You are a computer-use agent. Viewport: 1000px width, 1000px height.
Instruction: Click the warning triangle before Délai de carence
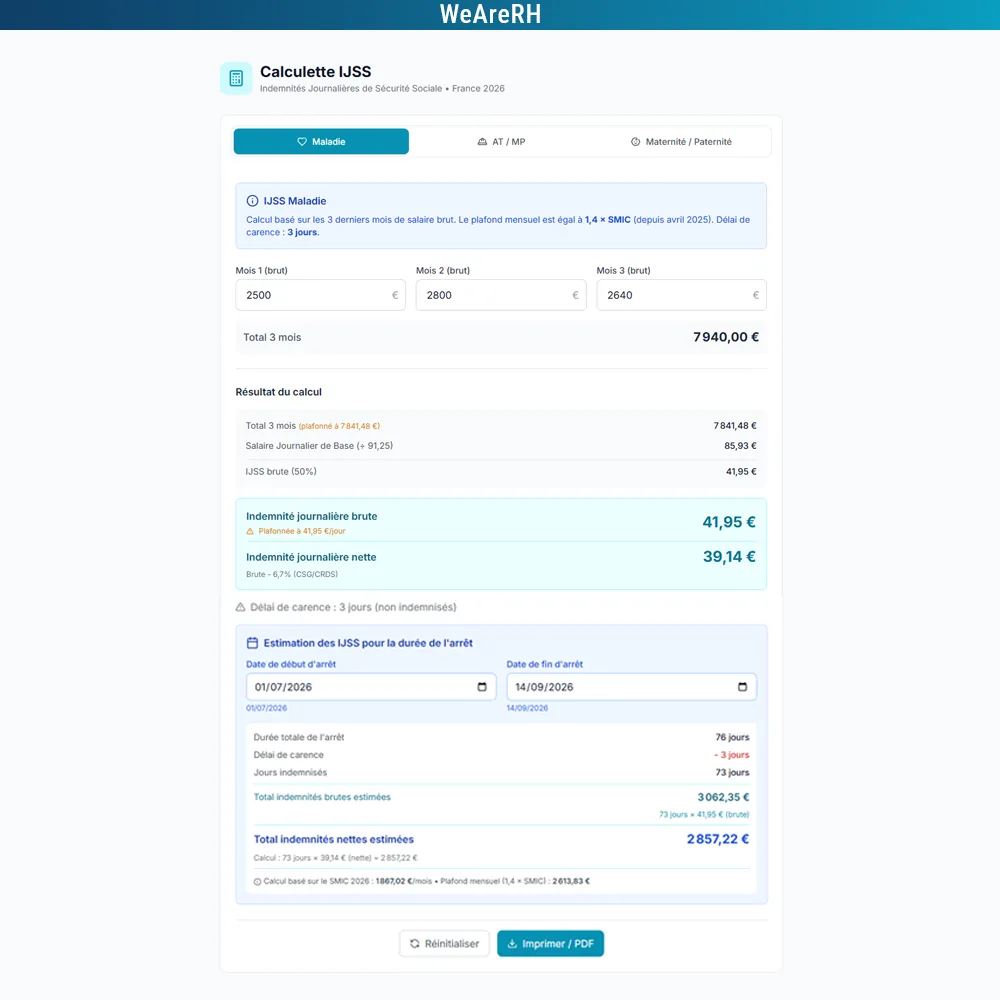click(240, 607)
